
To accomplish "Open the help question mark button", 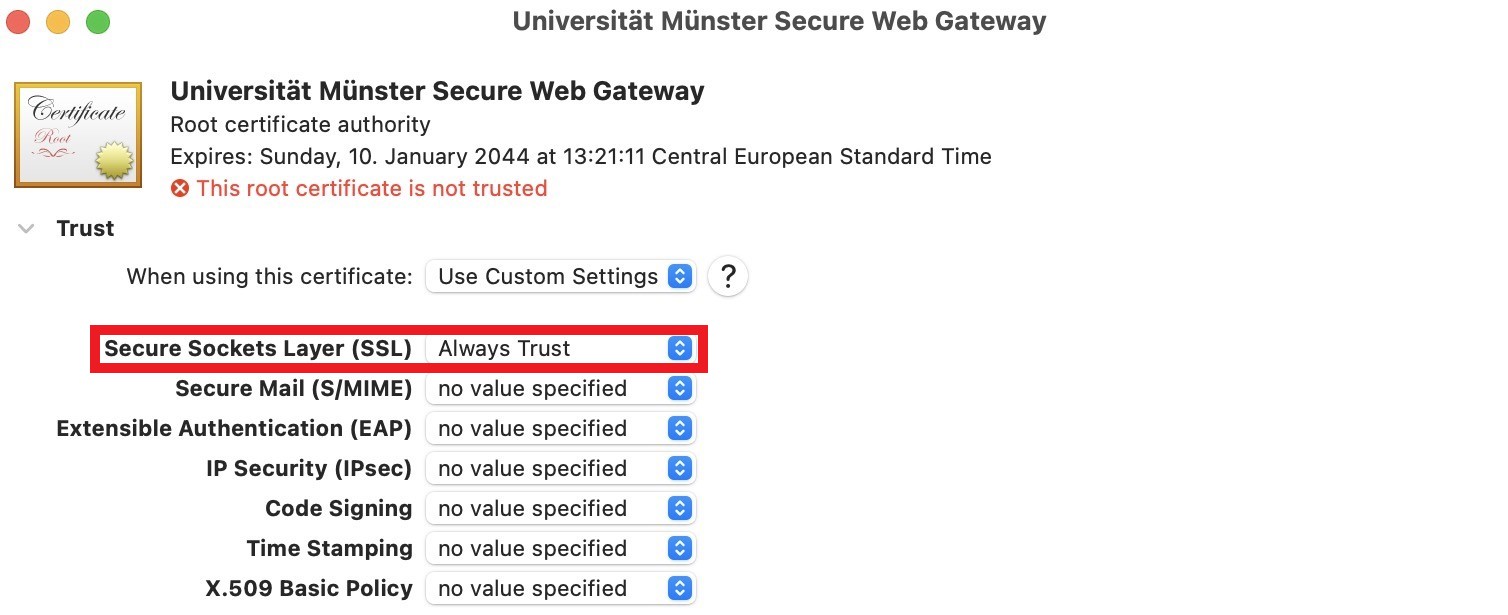I will (x=728, y=277).
